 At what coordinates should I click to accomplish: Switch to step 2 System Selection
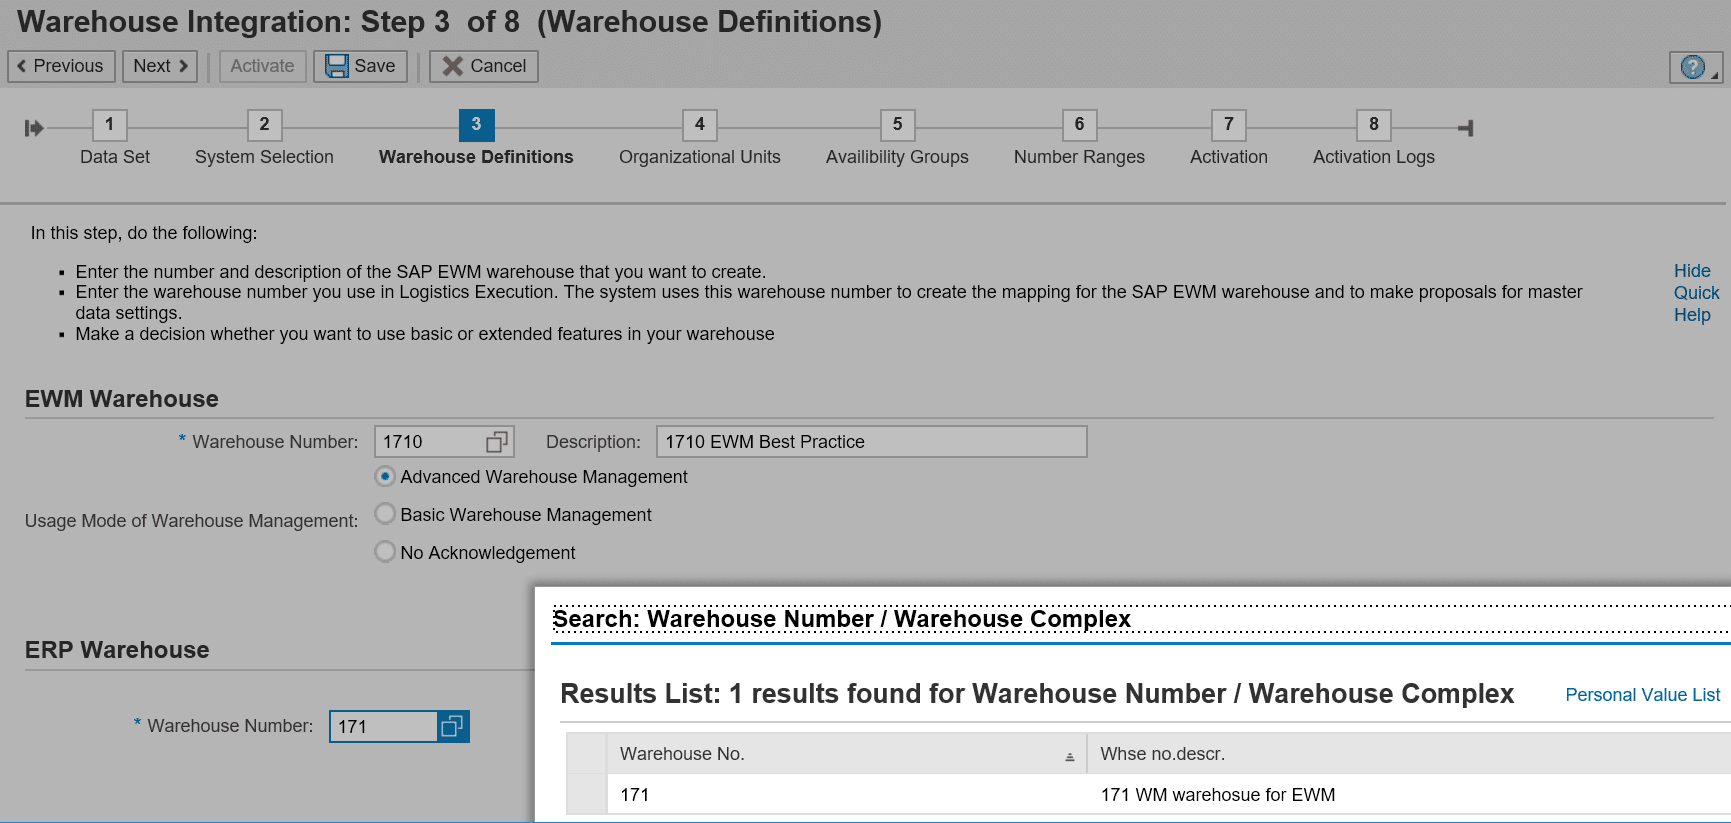[264, 125]
